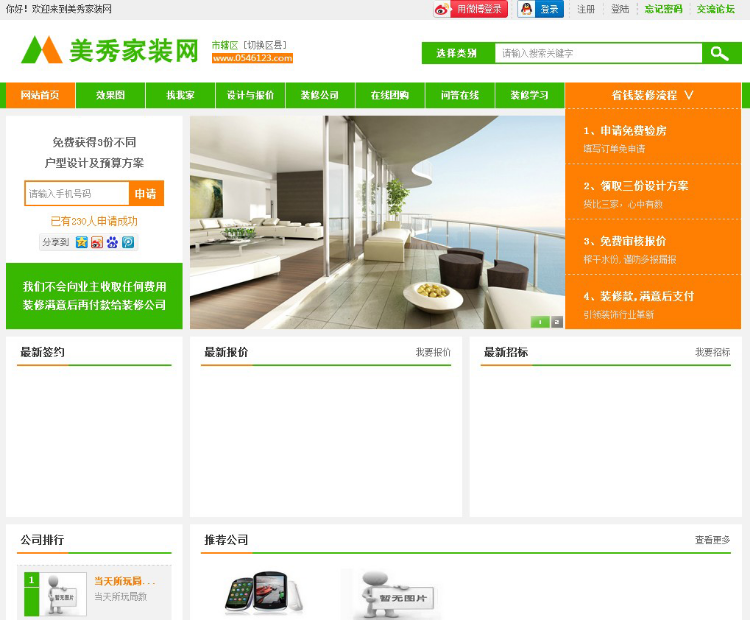Click 切换区县 to switch district

point(265,45)
